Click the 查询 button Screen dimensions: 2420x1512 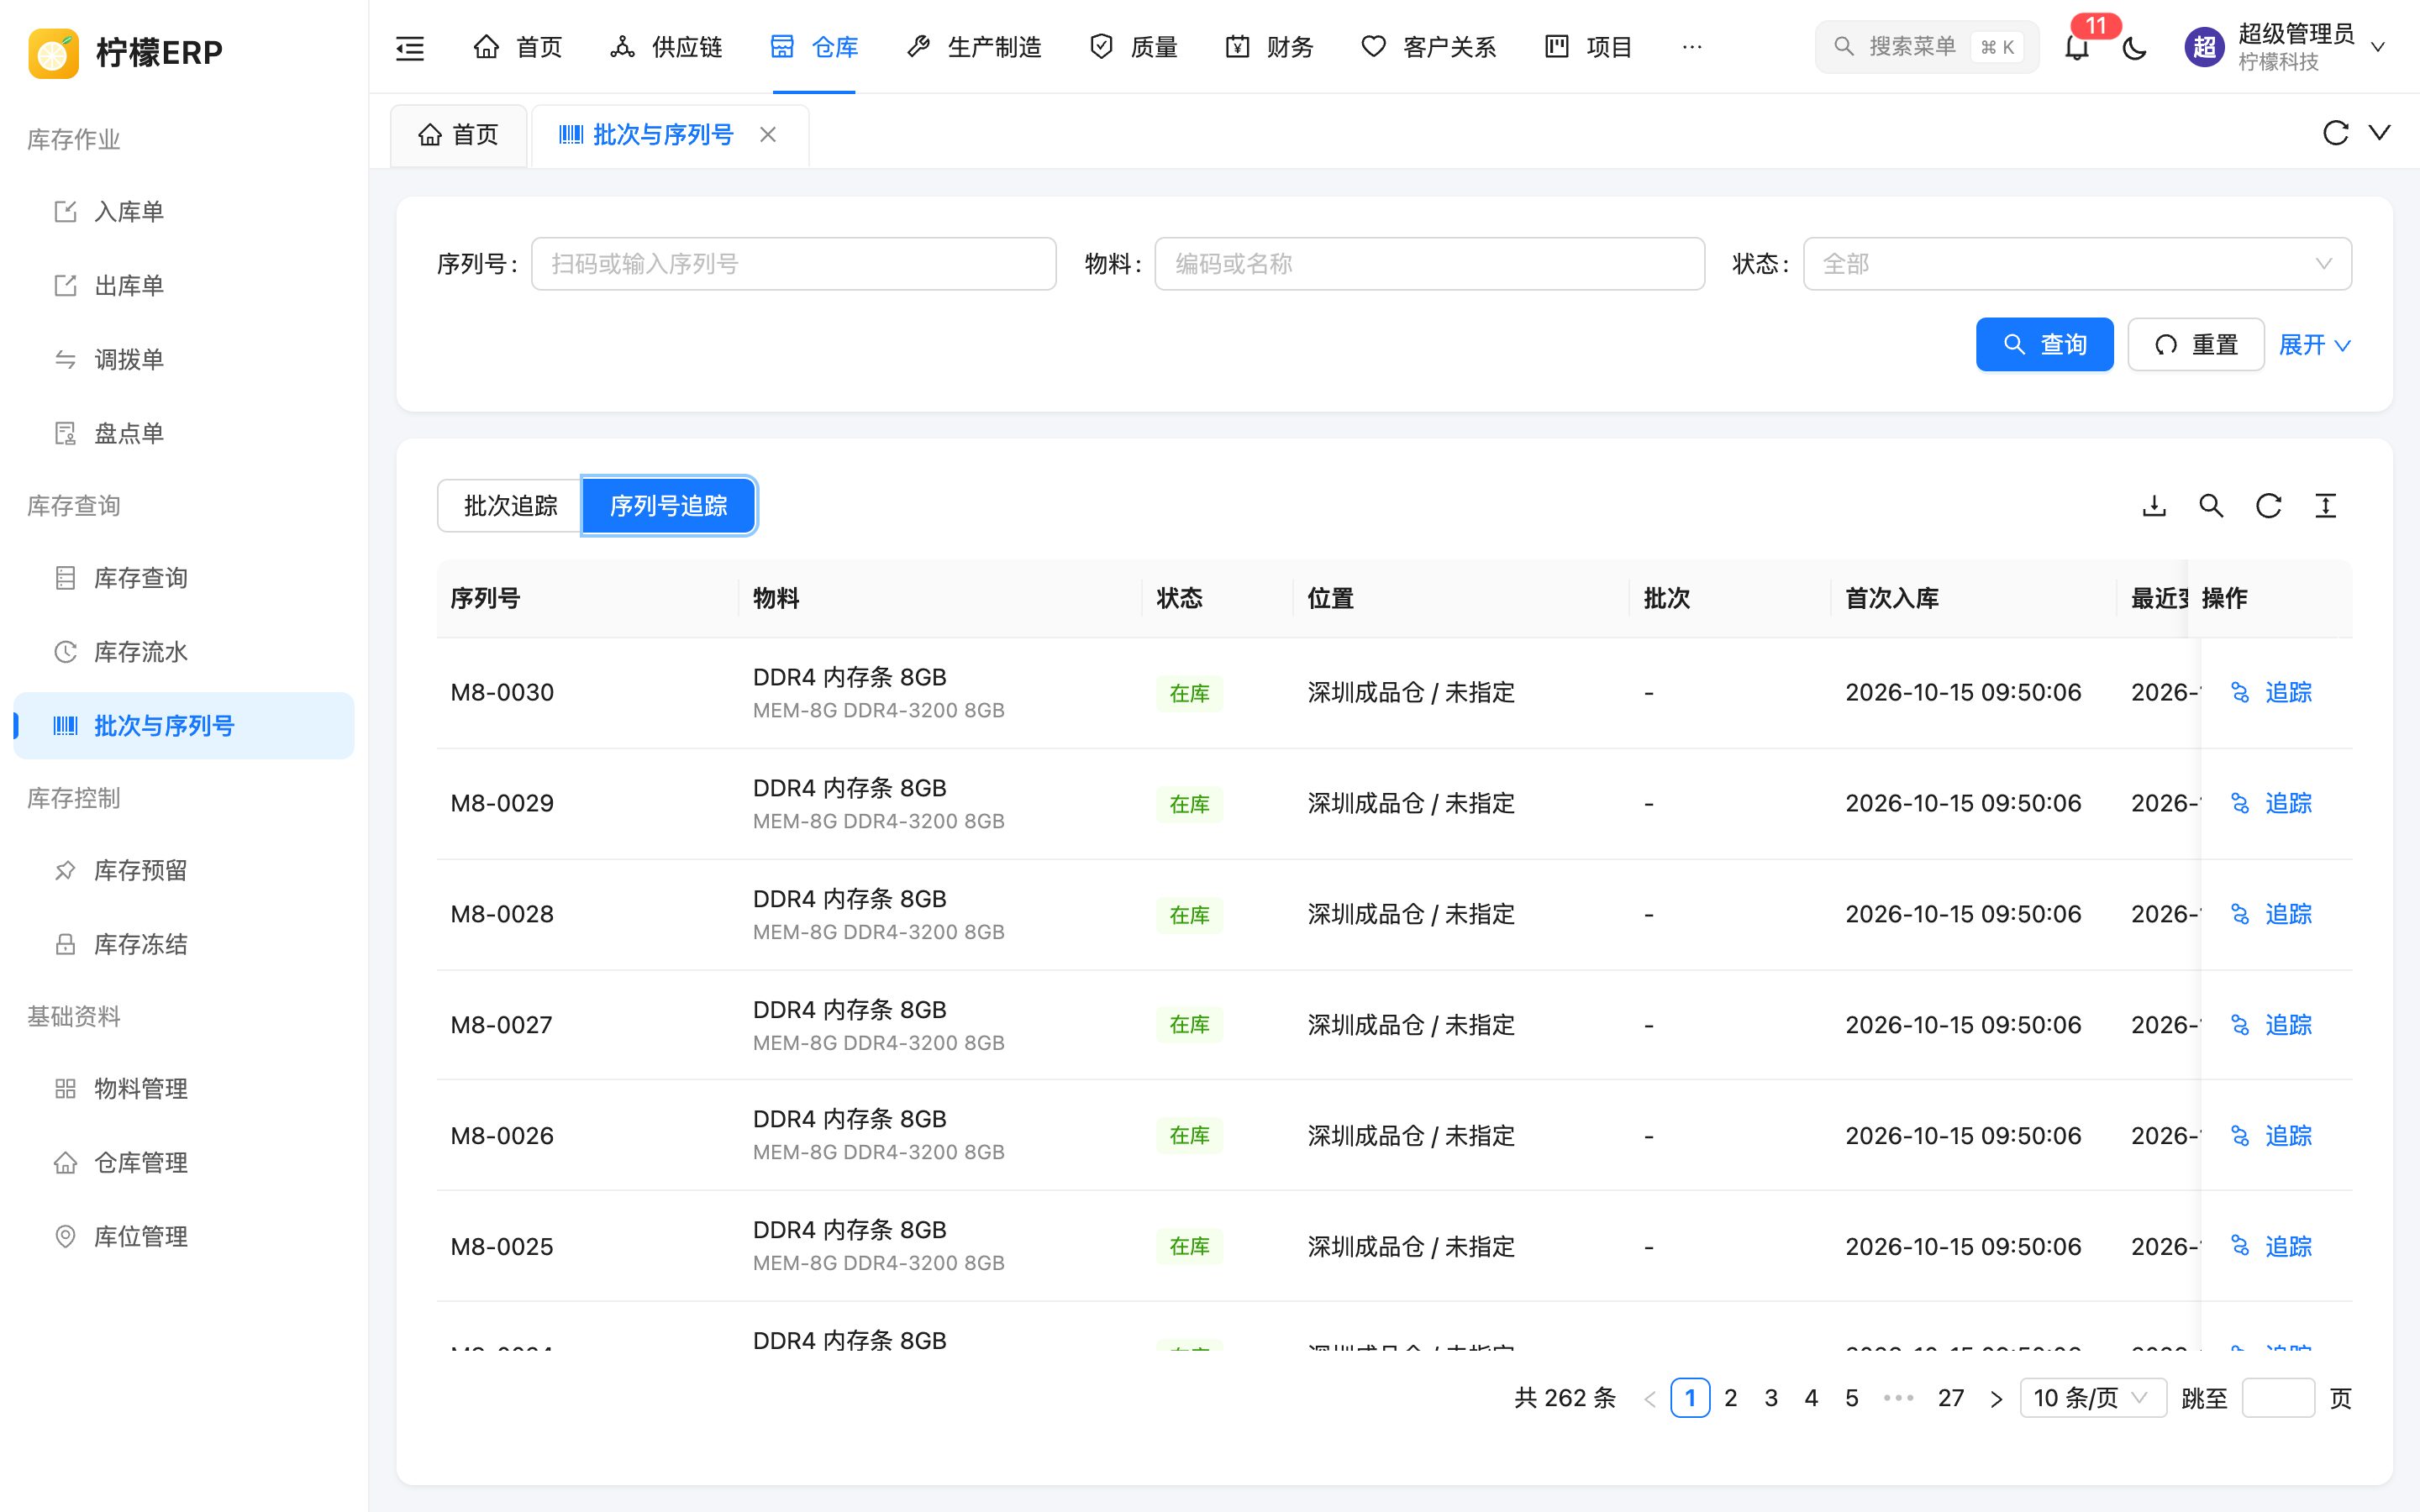[2044, 345]
